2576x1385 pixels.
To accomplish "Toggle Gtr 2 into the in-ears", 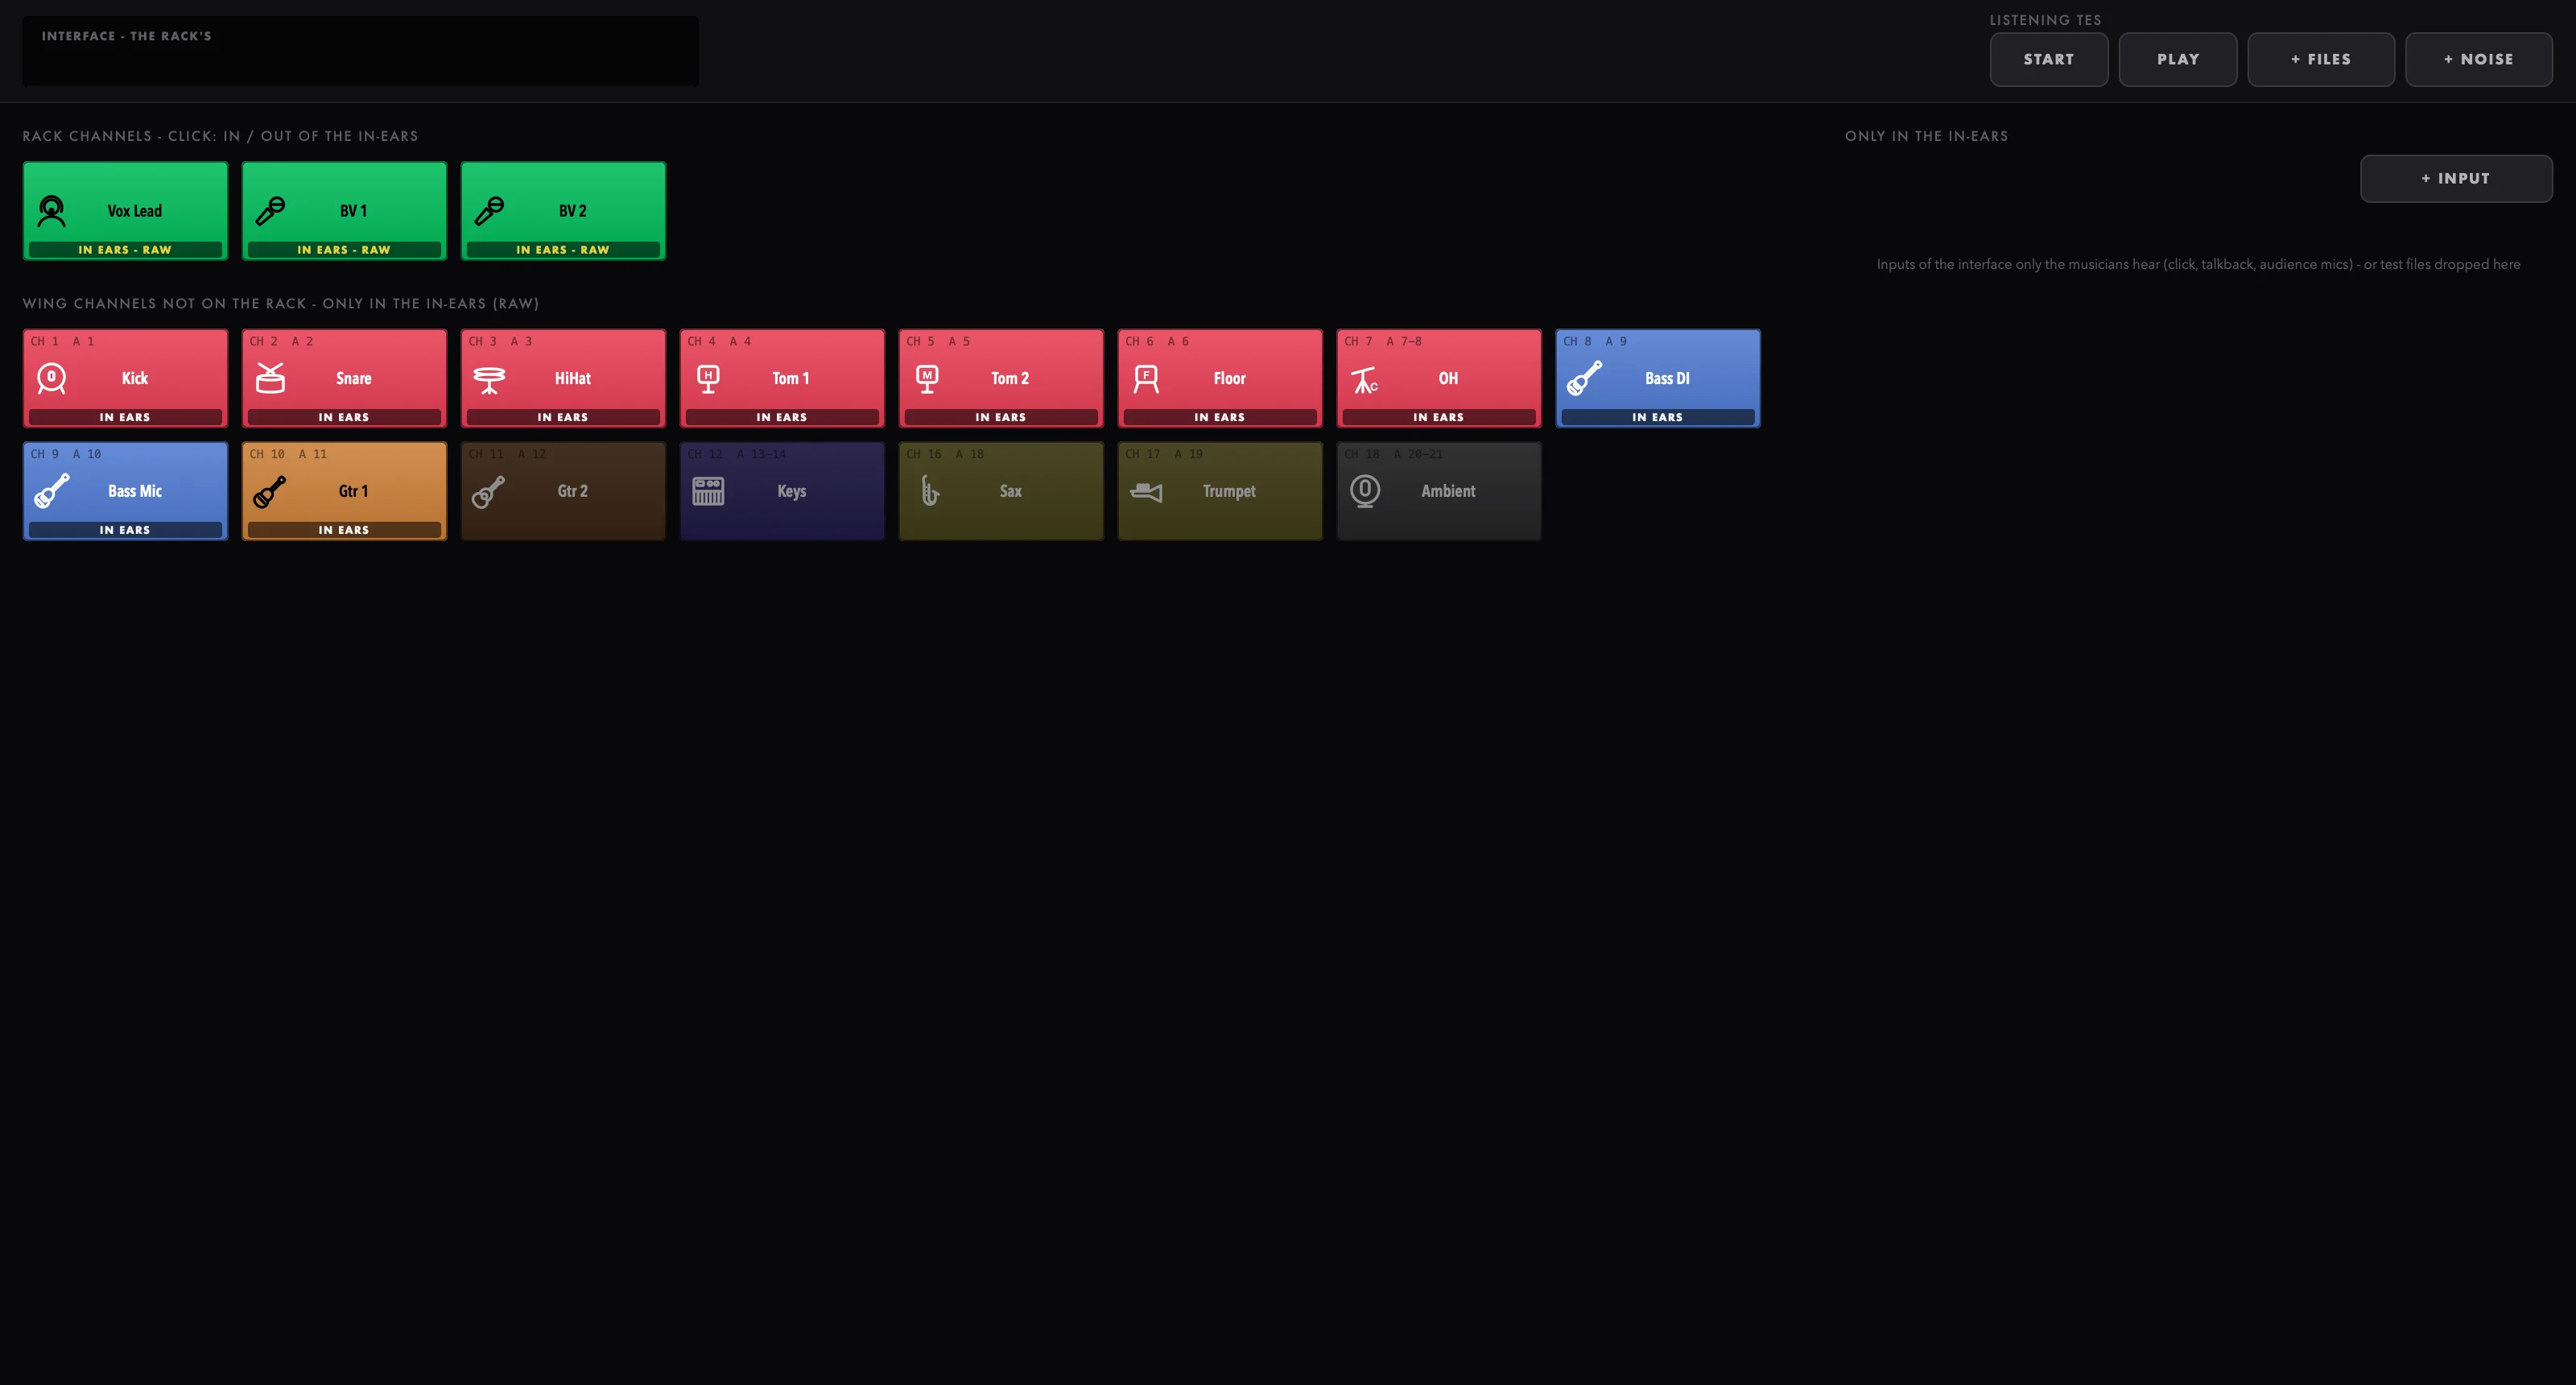I will 563,491.
